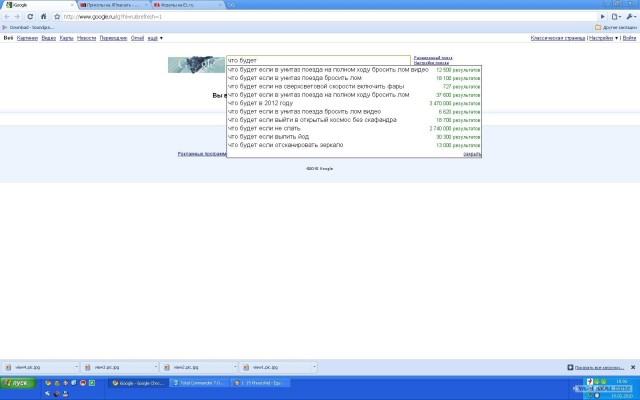
Task: Expand the ещё more-services dropdown
Action: point(155,38)
